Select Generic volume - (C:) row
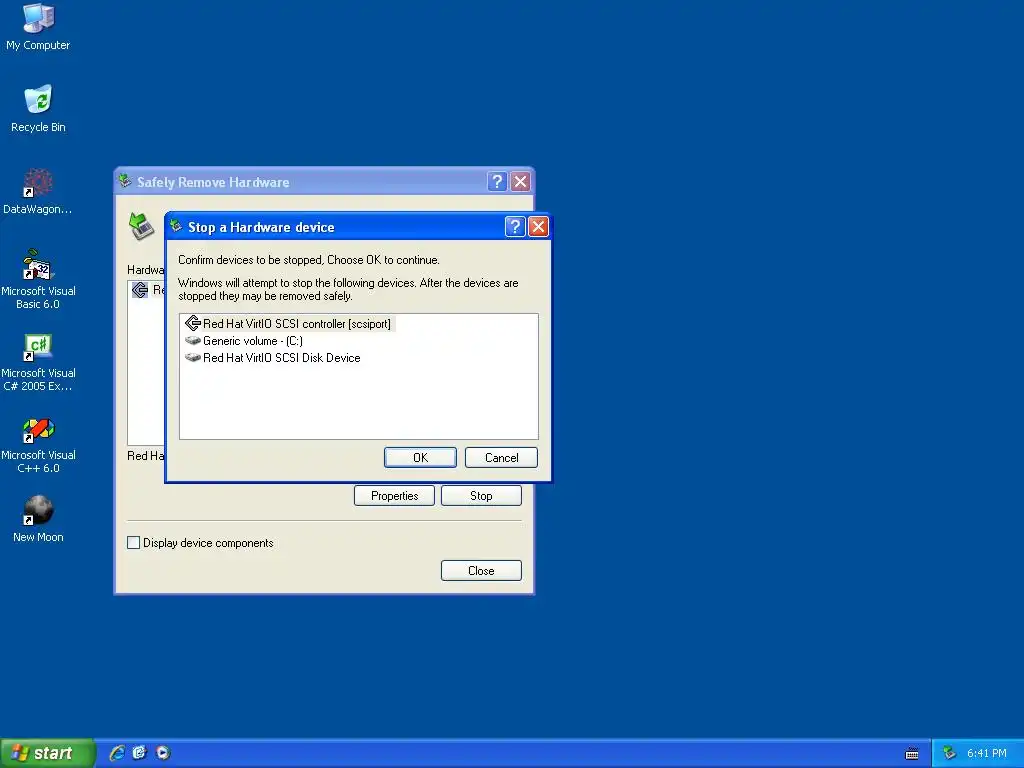1024x768 pixels. [244, 341]
